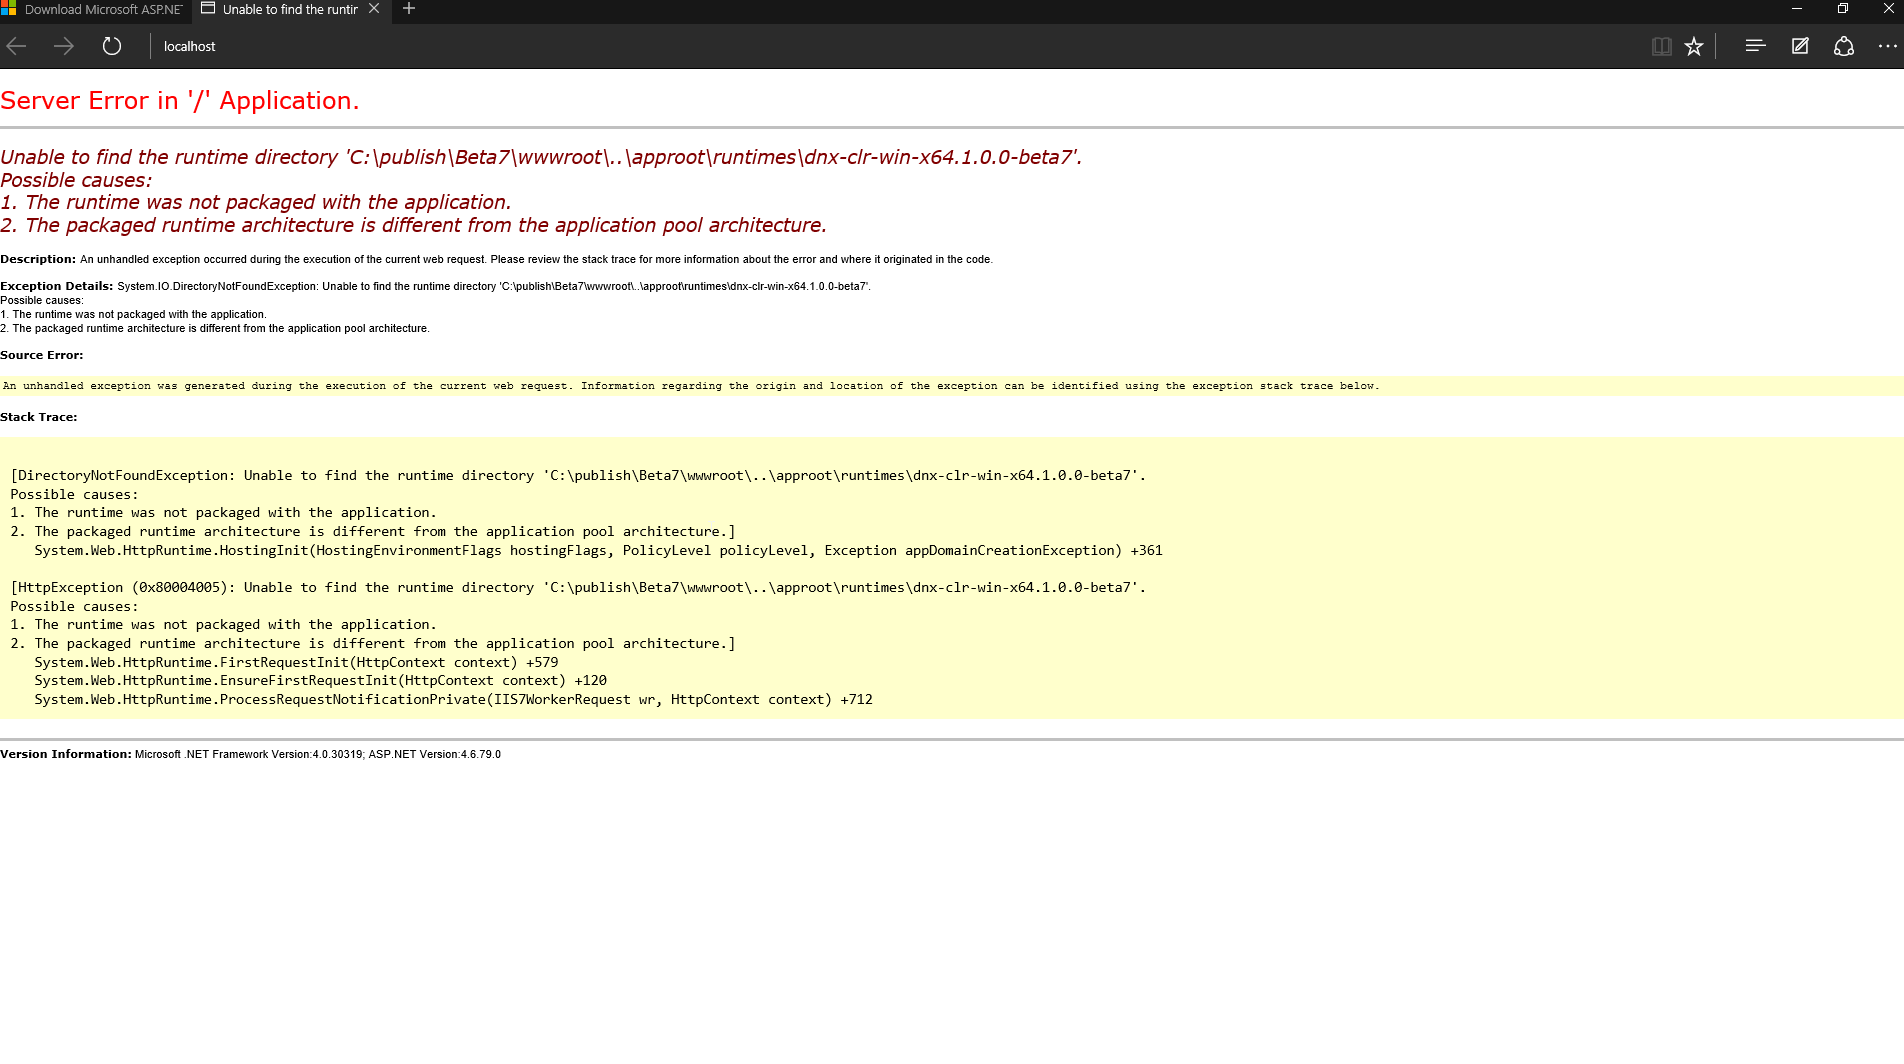Go back to the previous page
Viewport: 1904px width, 1064px height.
[16, 45]
